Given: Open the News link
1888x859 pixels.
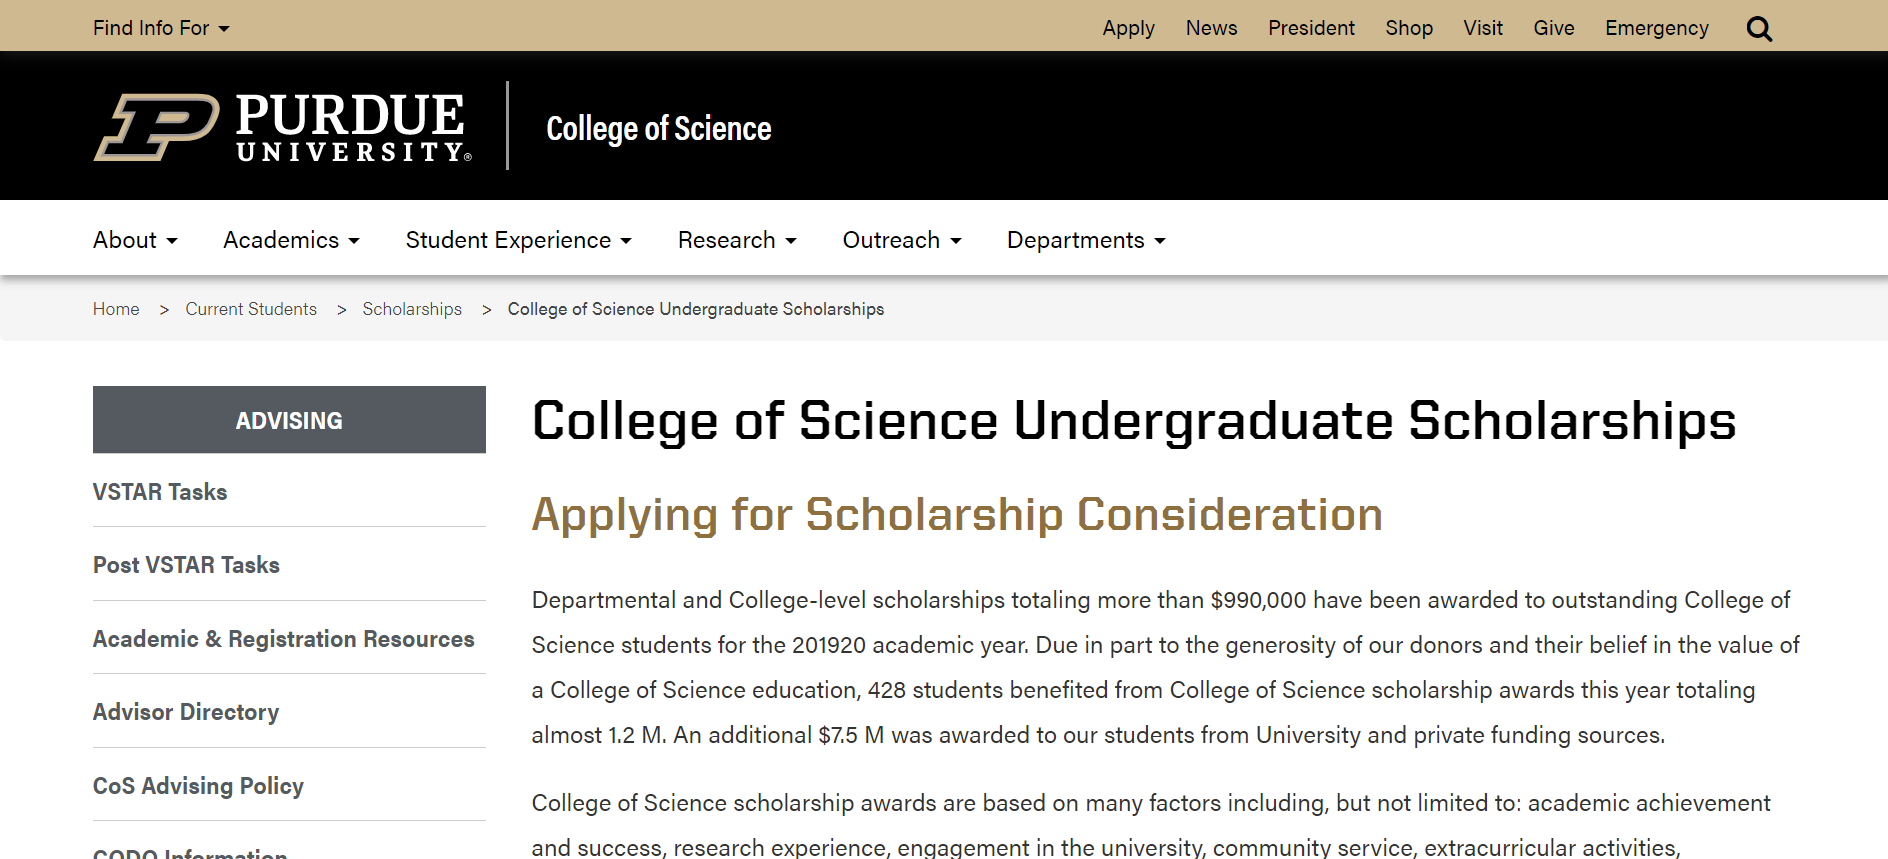Looking at the screenshot, I should [1211, 28].
